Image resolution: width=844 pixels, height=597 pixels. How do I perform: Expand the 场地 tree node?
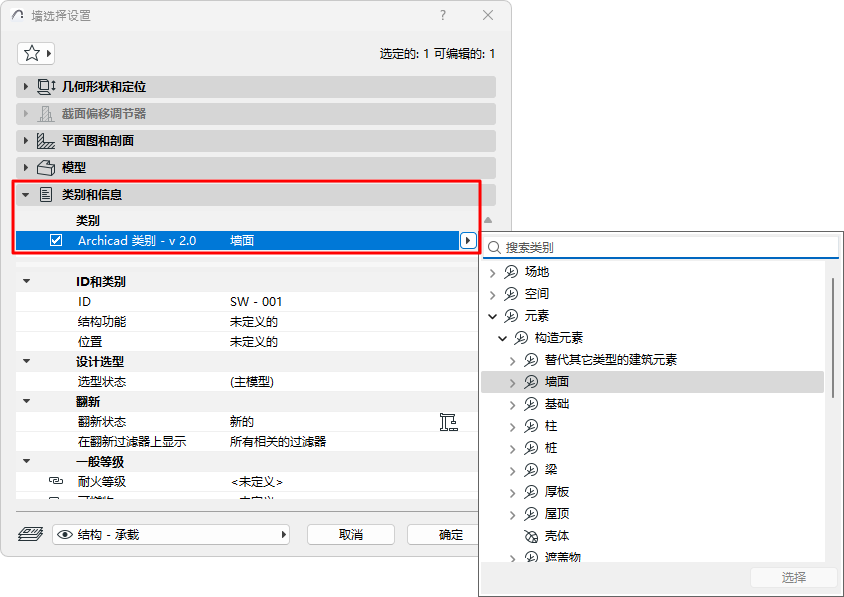click(493, 273)
